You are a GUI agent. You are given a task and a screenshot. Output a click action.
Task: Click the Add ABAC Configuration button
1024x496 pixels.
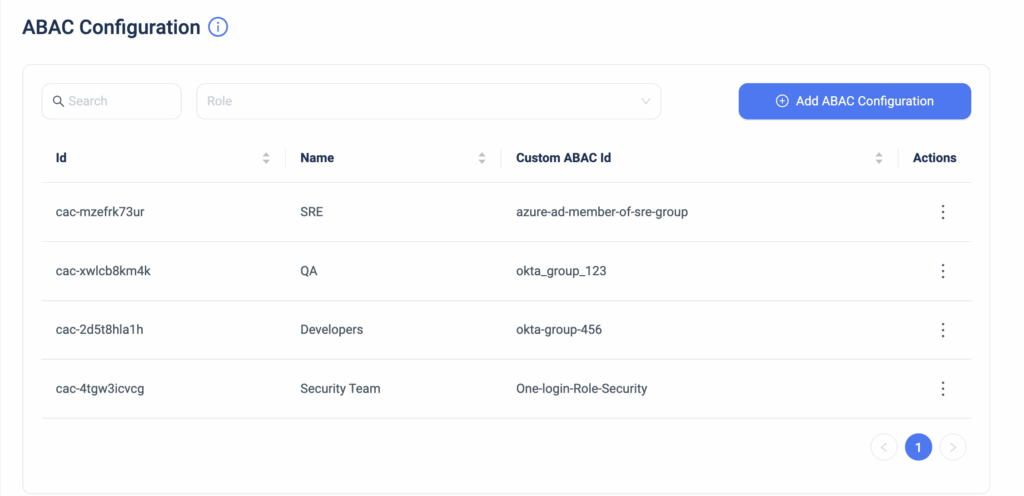(854, 101)
